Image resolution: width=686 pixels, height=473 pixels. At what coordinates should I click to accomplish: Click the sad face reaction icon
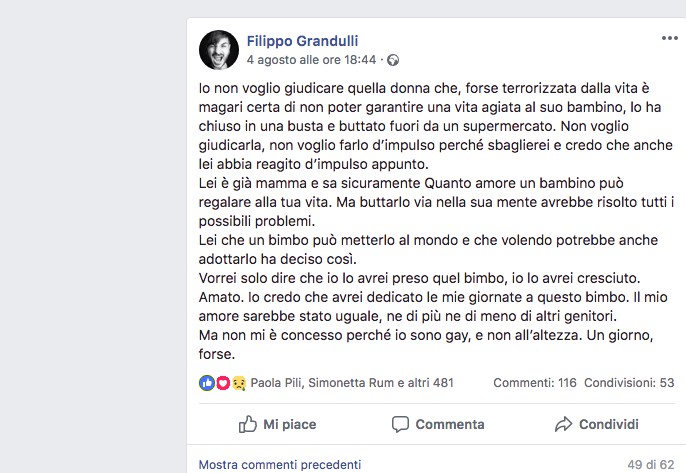pos(238,383)
